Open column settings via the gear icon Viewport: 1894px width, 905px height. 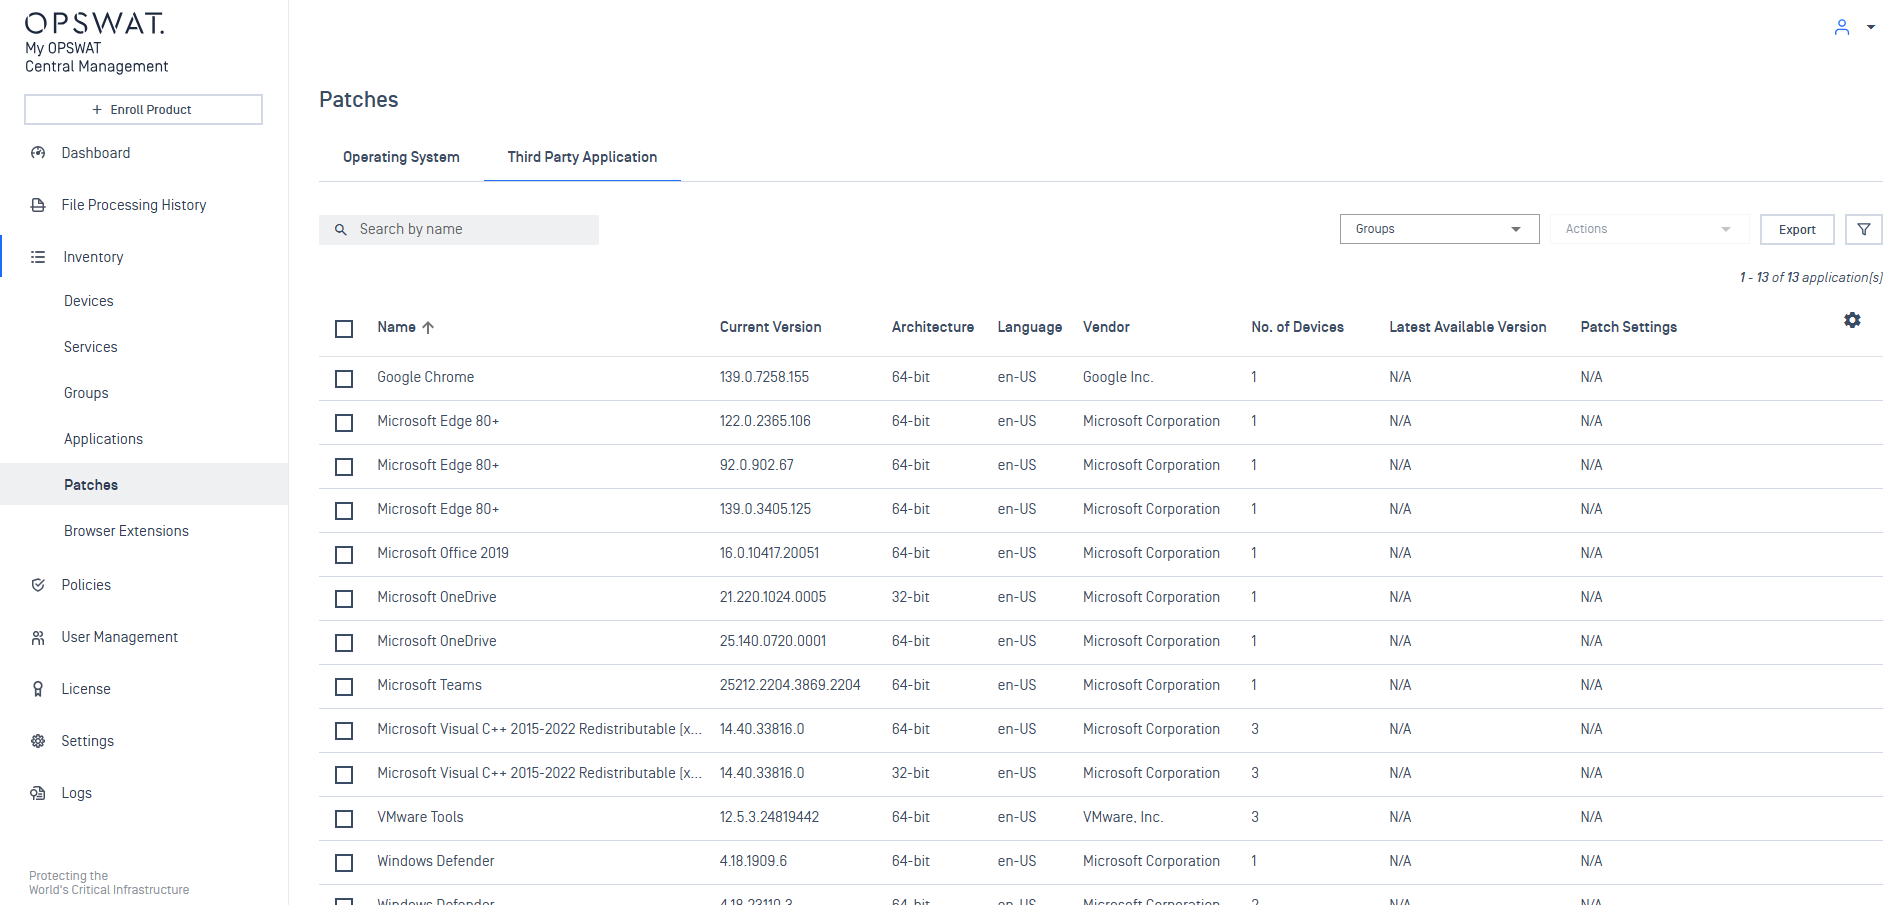(1852, 320)
